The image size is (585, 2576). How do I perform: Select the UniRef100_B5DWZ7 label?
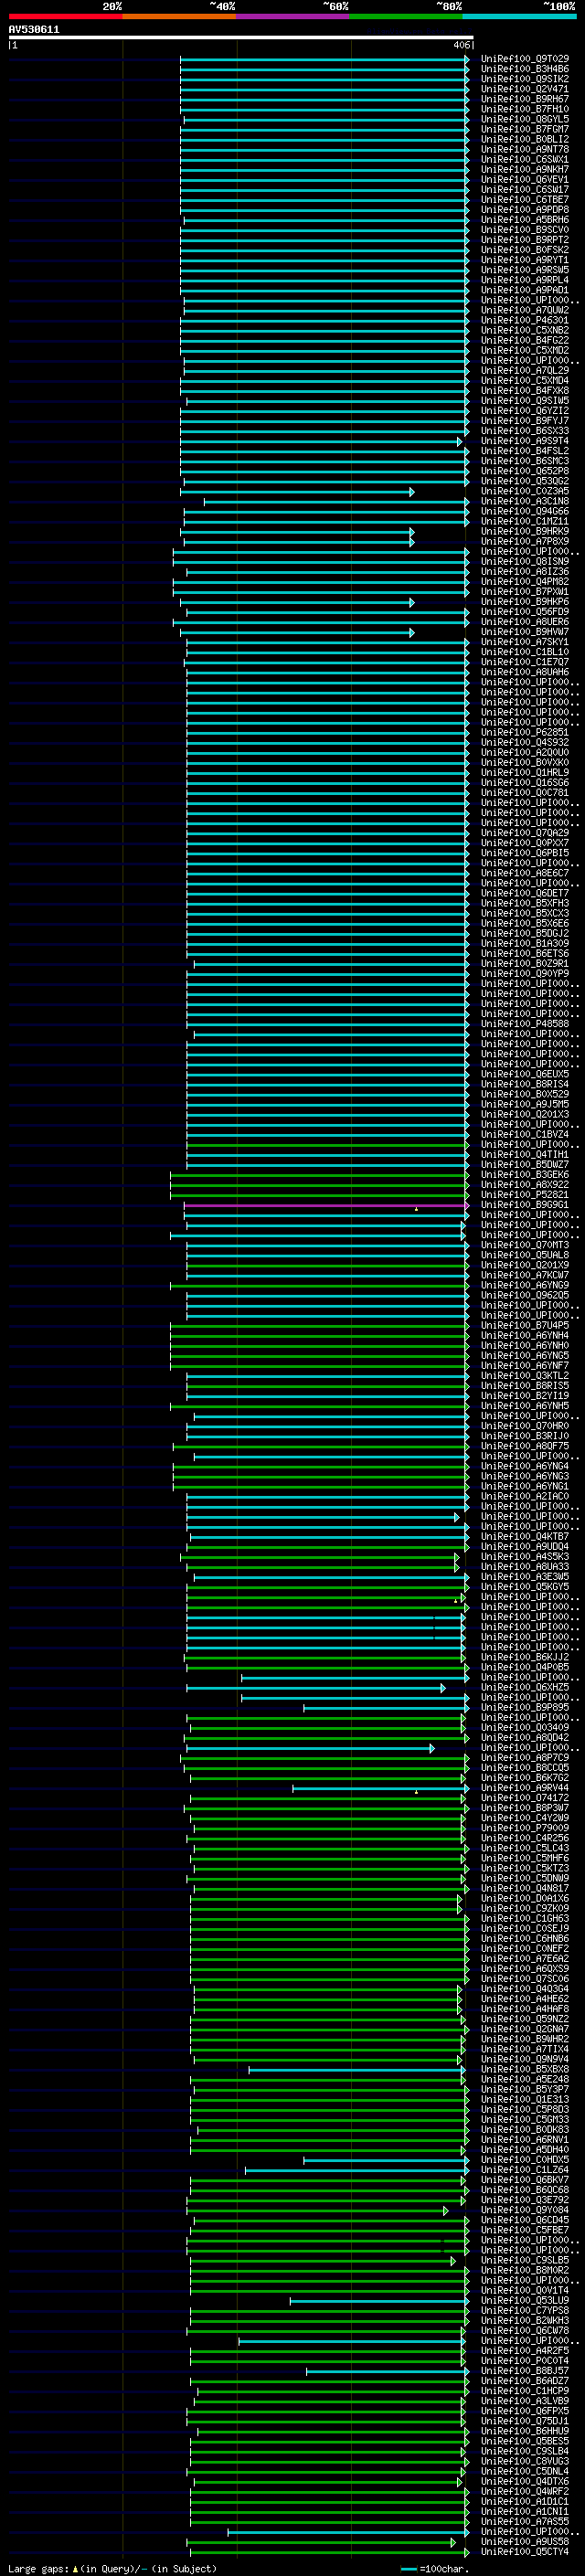[525, 1165]
